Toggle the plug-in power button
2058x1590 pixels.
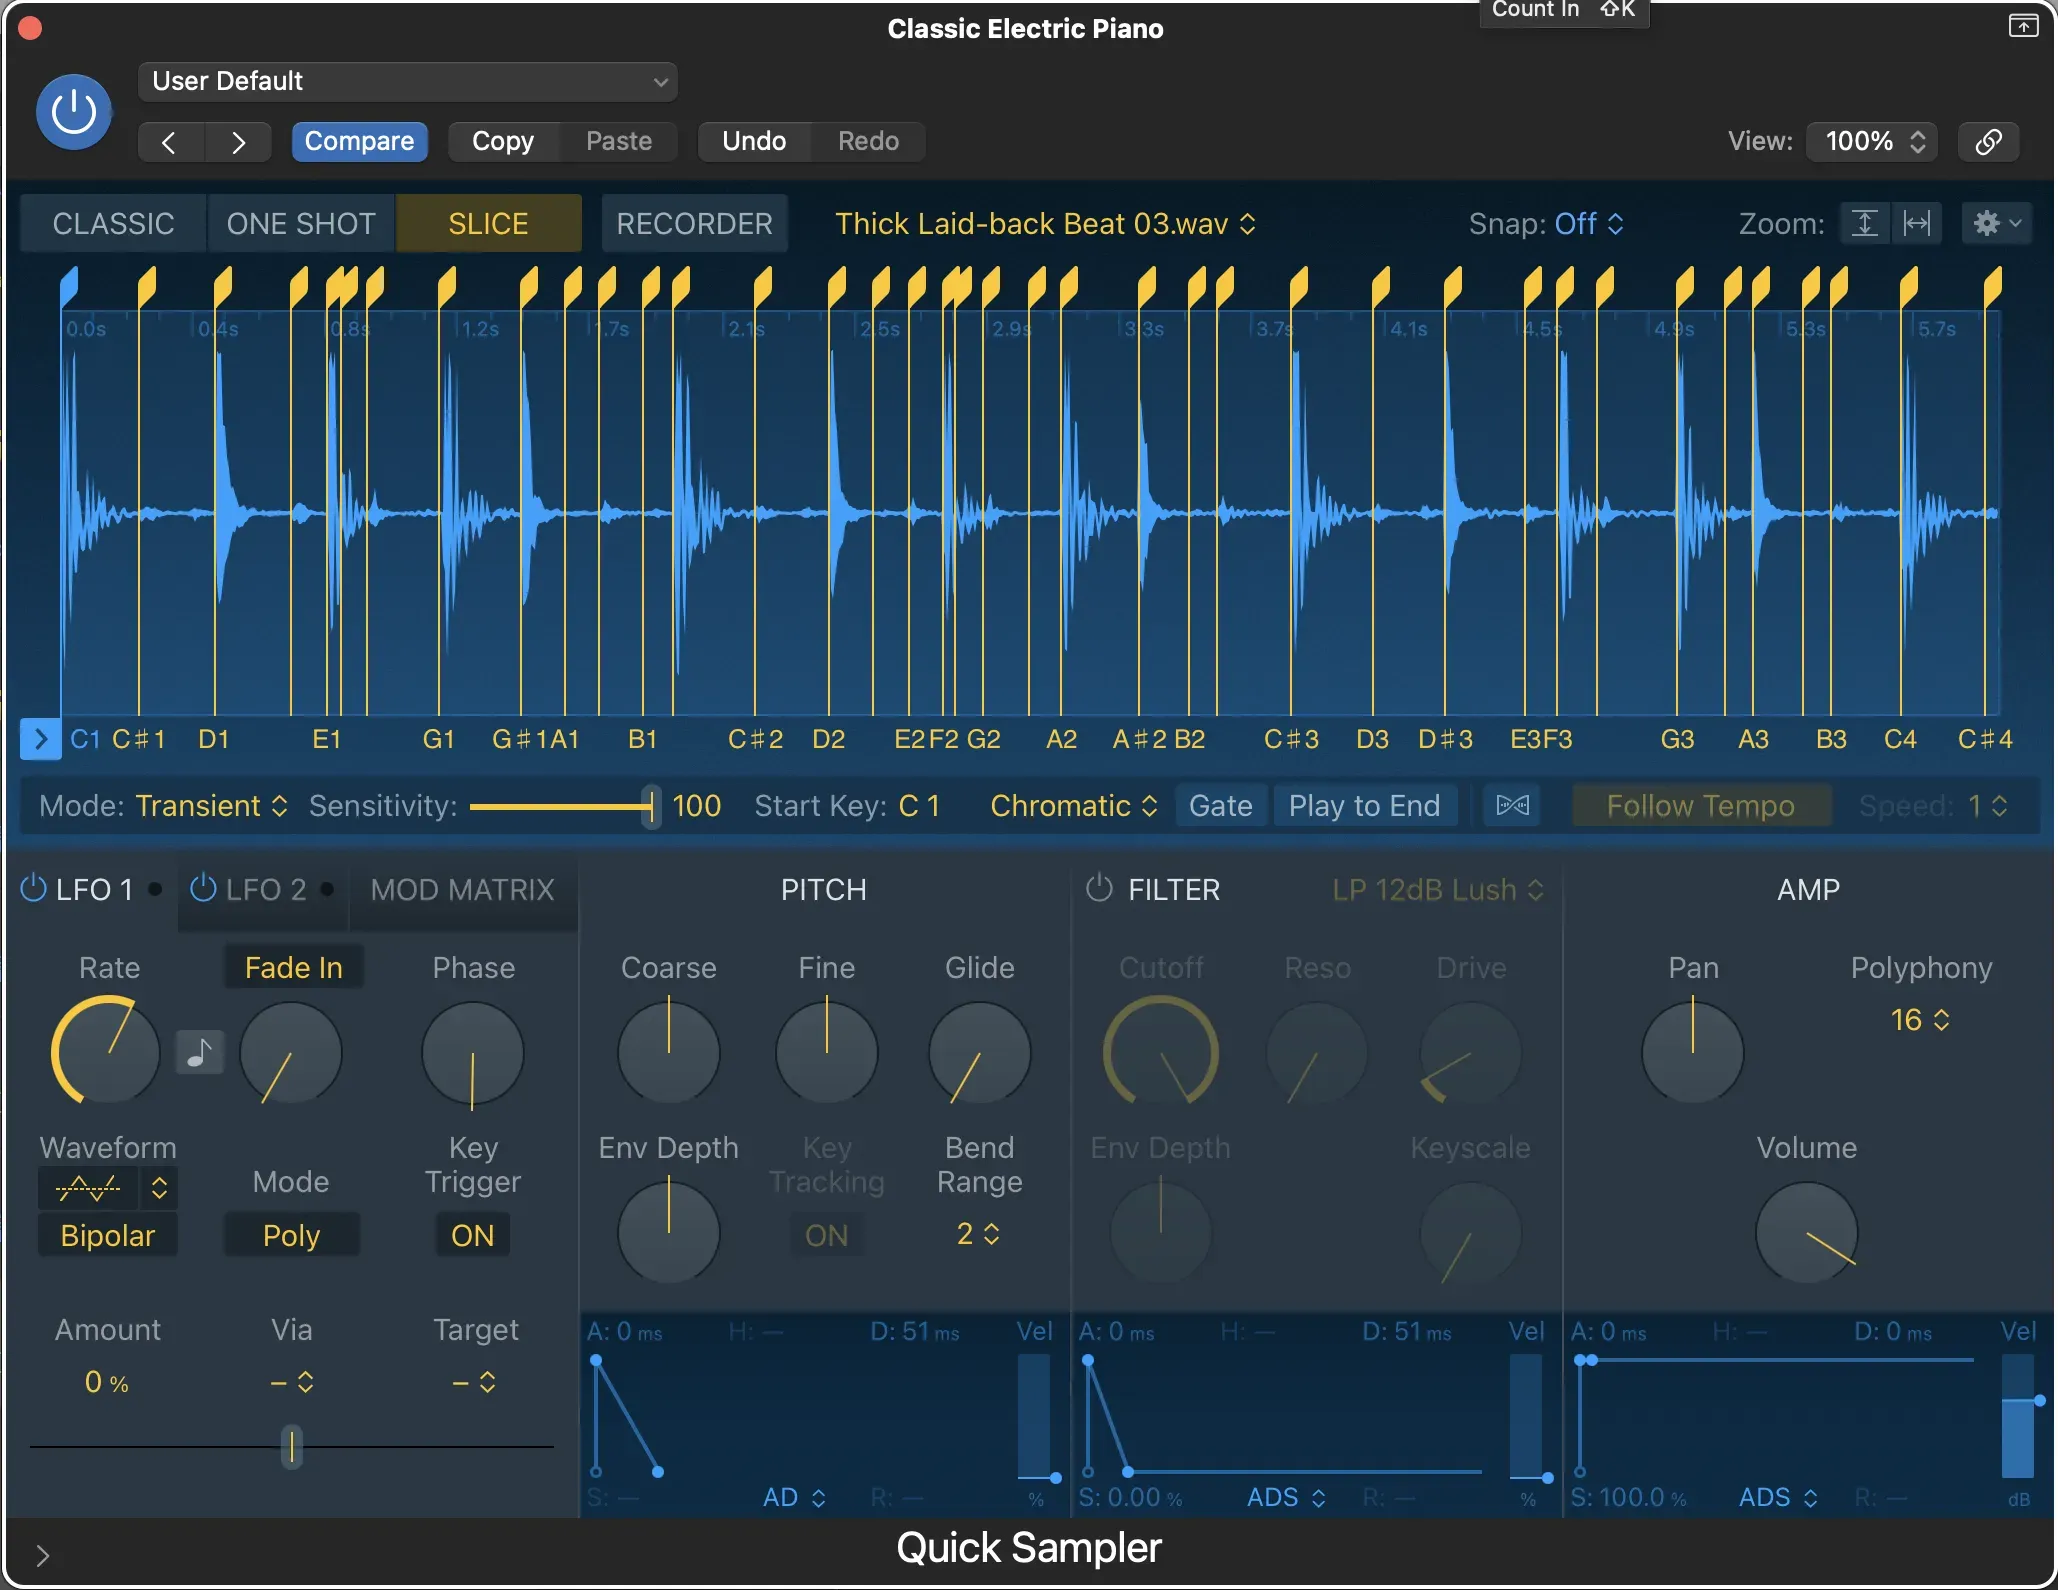[74, 112]
